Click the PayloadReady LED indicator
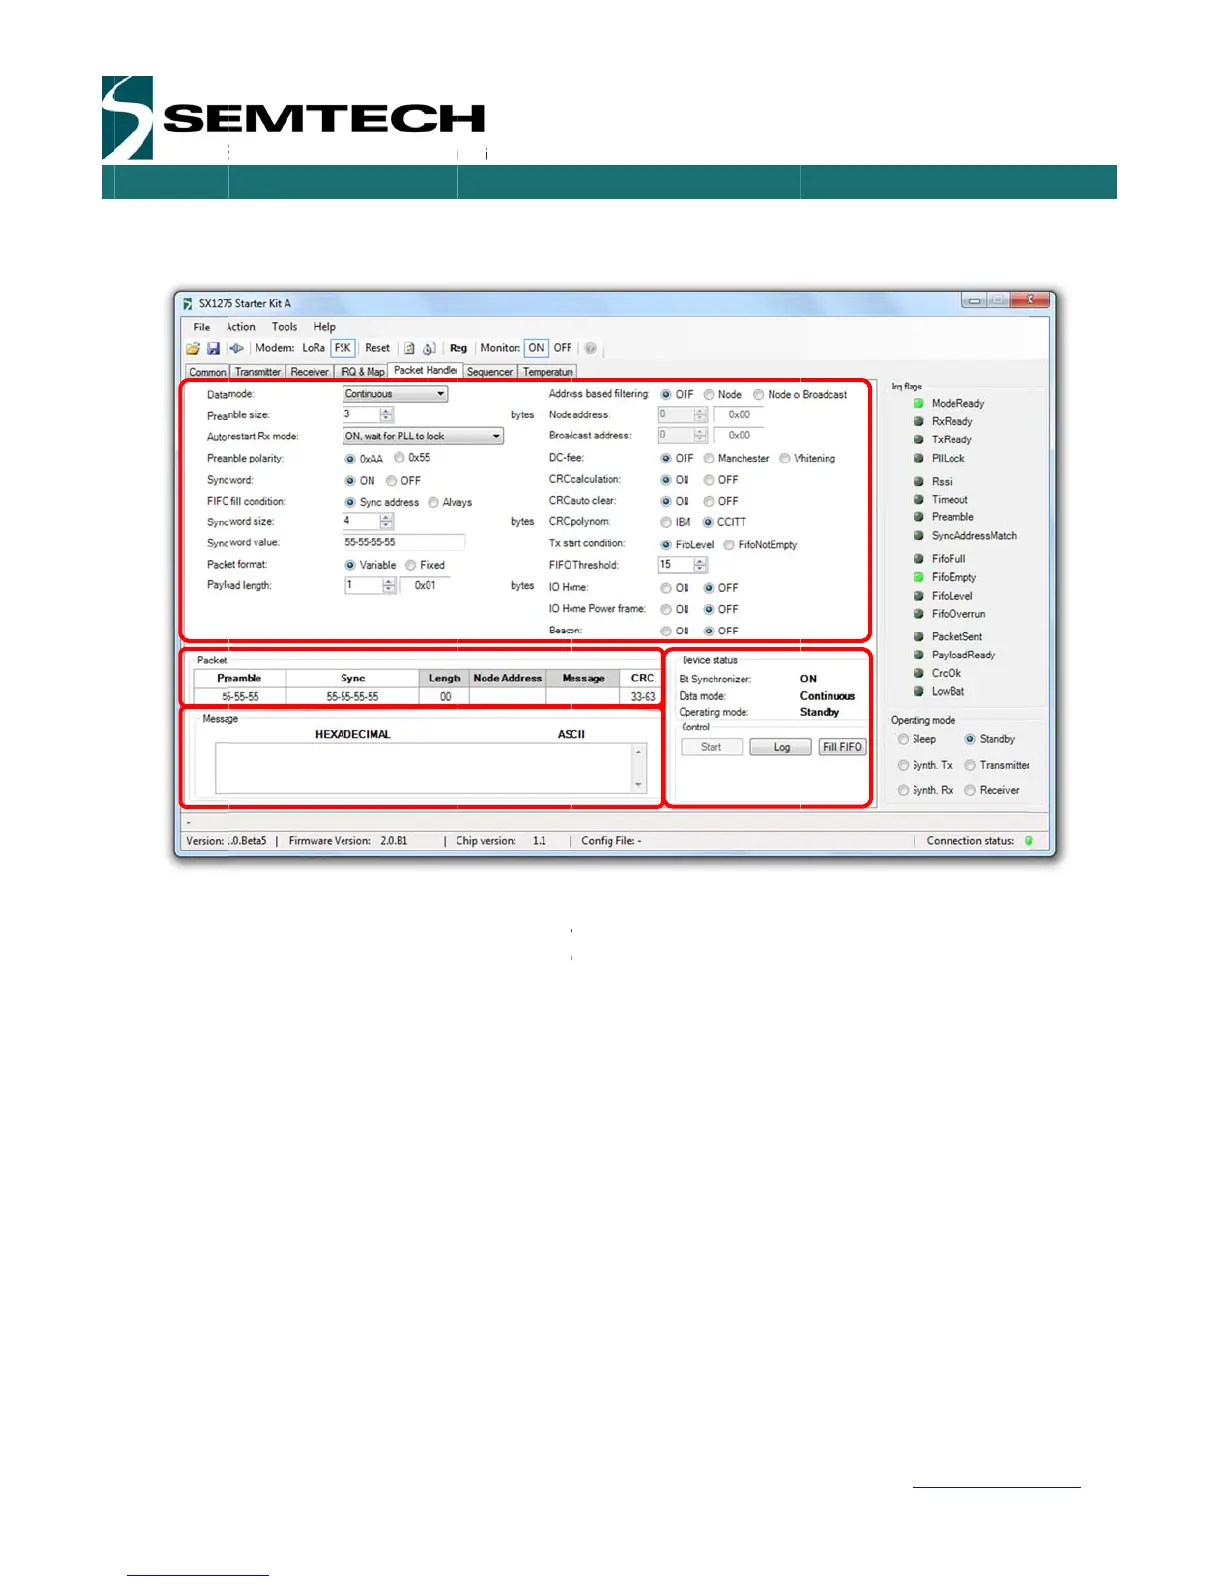This screenshot has height=1584, width=1224. pos(918,655)
